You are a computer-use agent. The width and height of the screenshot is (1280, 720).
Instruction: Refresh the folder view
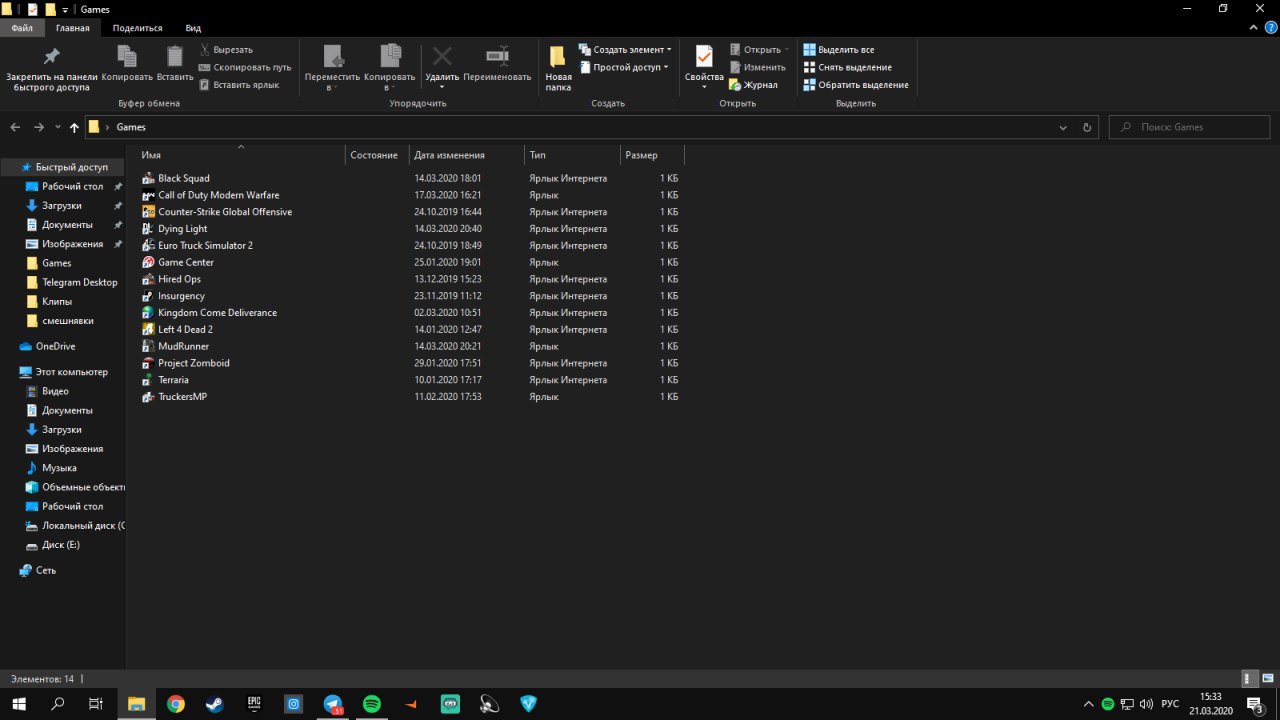[1087, 127]
